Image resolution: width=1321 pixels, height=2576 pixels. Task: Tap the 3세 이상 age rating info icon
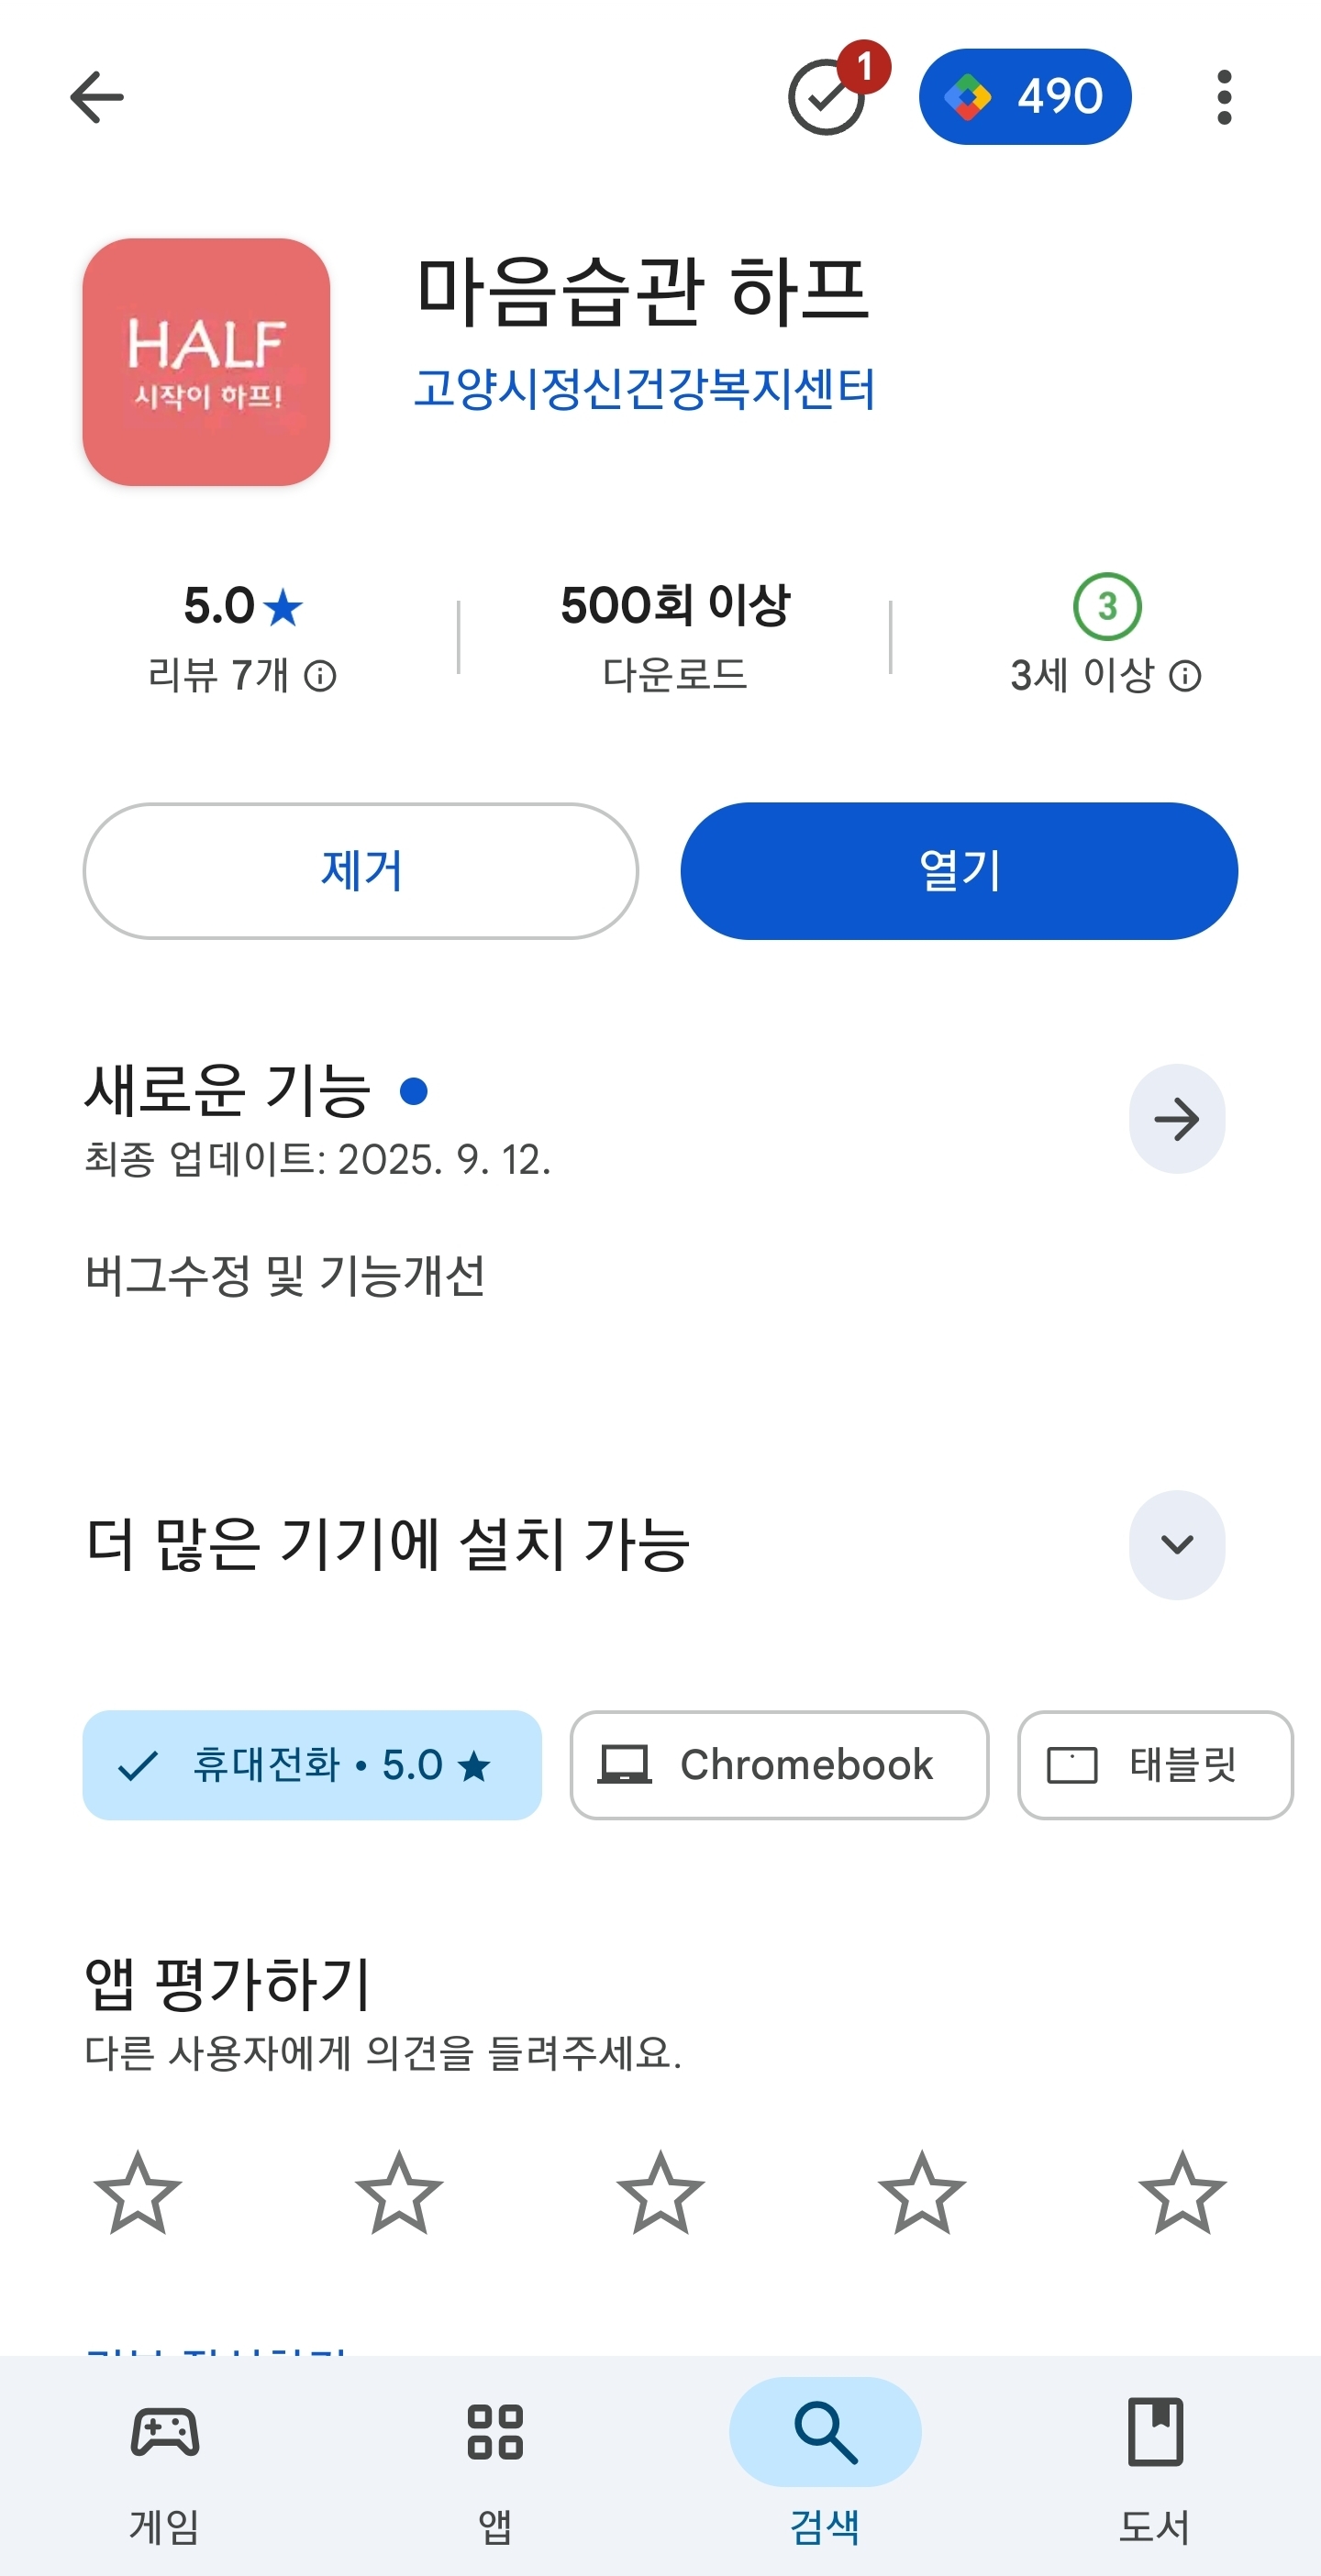tap(1185, 677)
